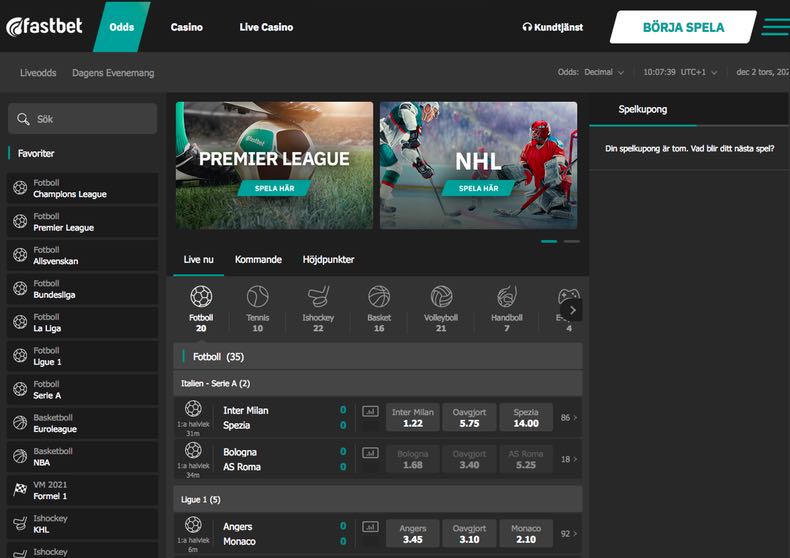Click football icon beside La Liga
This screenshot has height=558, width=790.
coord(20,322)
